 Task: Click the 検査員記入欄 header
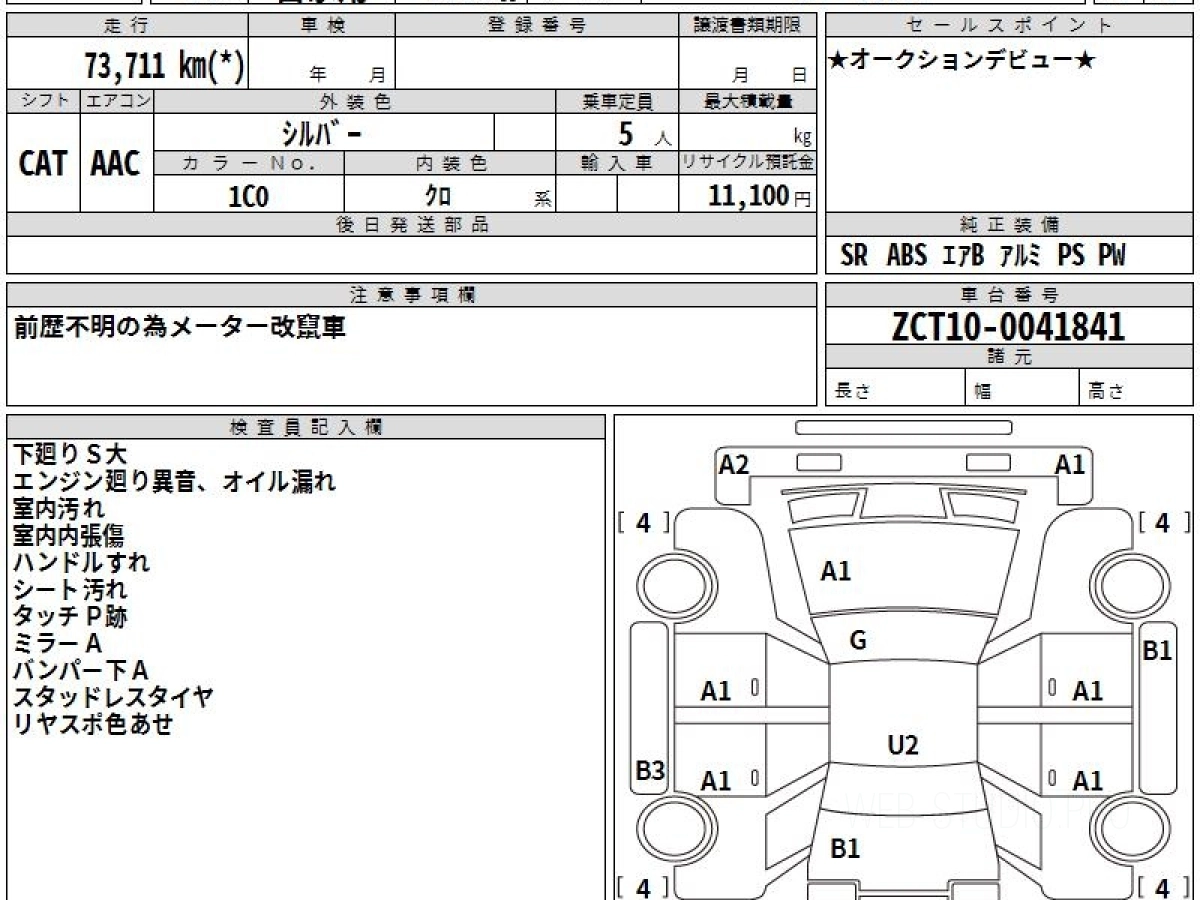306,427
